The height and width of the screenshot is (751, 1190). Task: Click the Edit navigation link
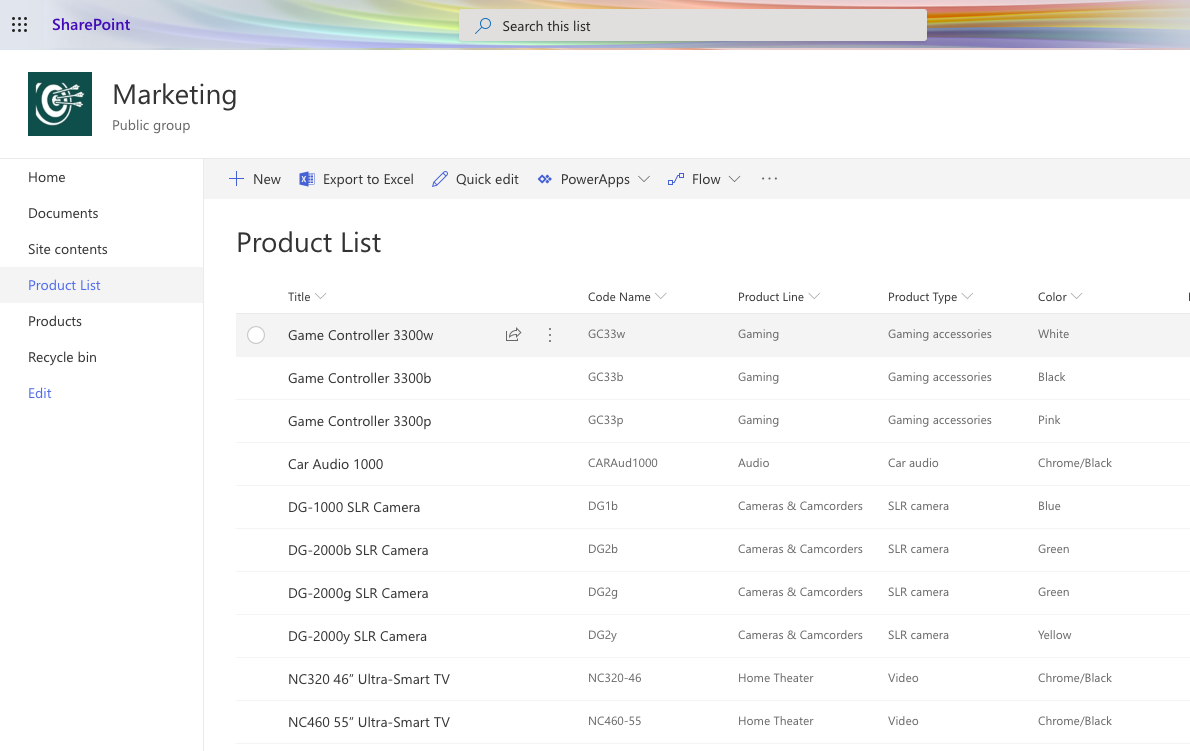40,393
